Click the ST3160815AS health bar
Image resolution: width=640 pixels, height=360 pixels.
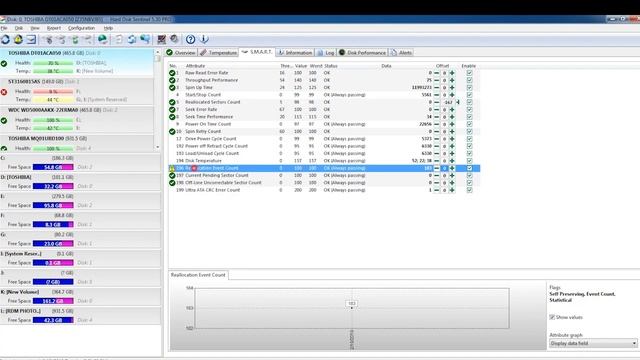53,92
